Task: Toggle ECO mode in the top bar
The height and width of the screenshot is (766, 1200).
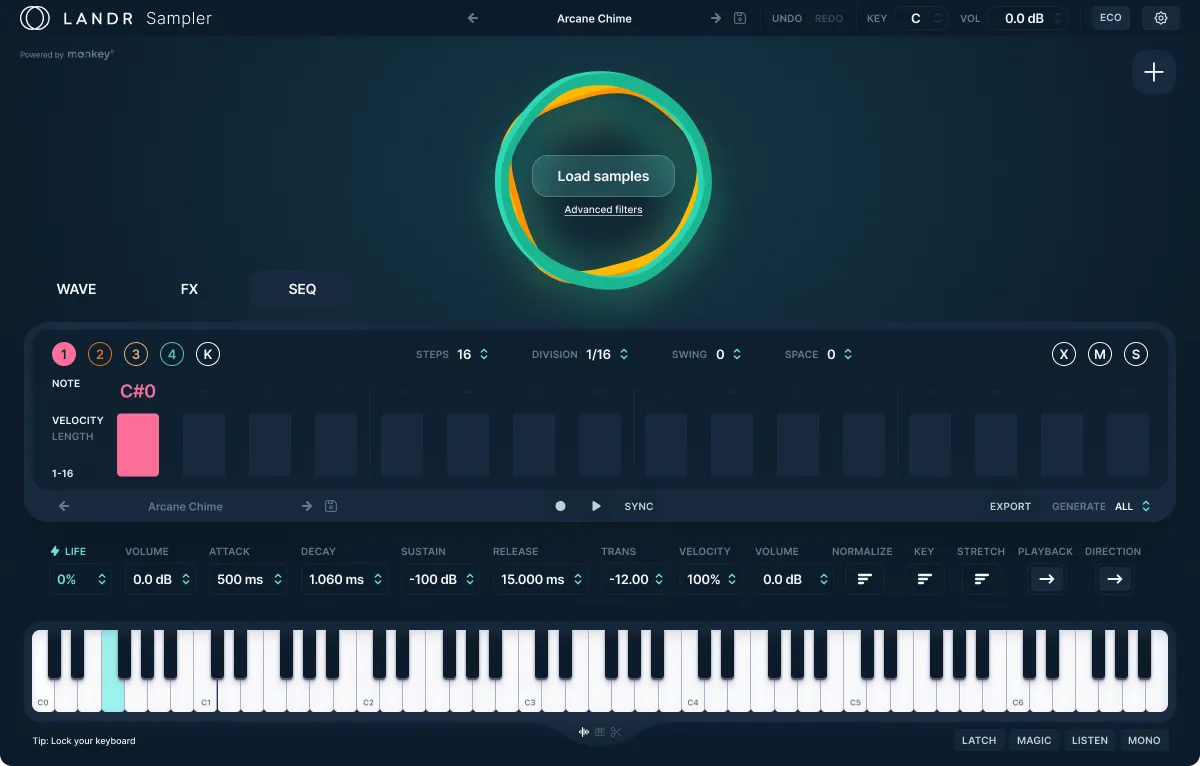Action: [x=1110, y=17]
